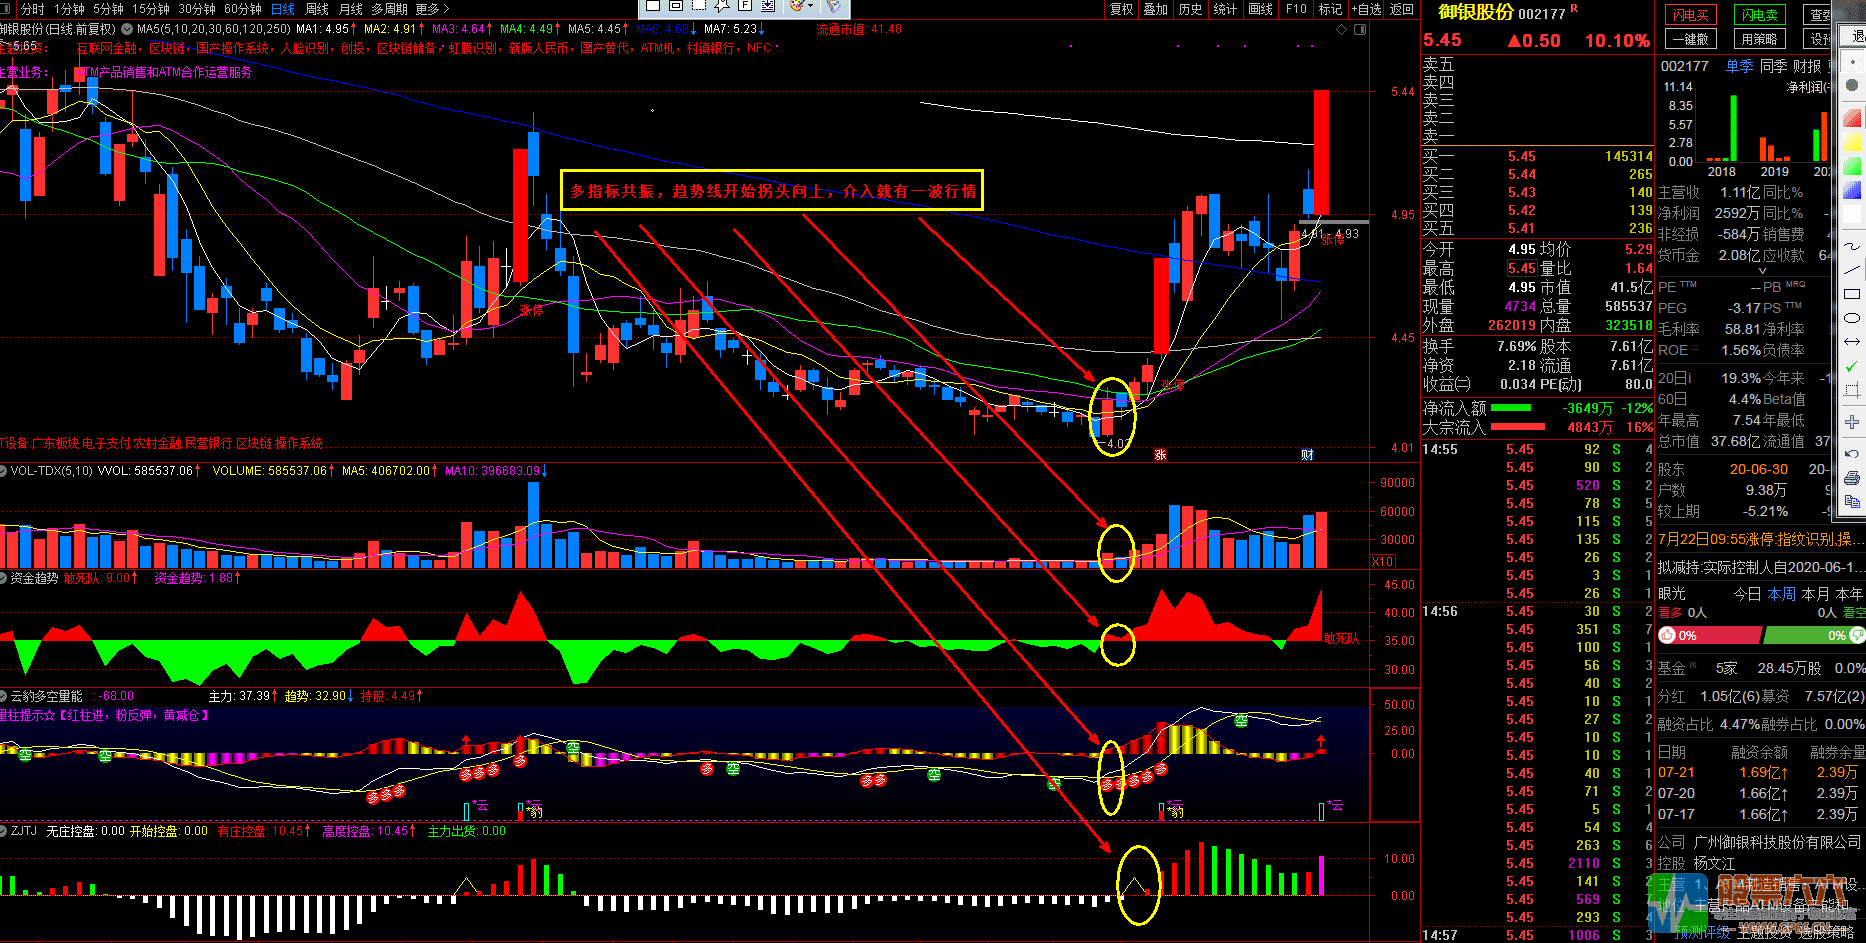Pick the wavy freehand line tool
Viewport: 1866px width, 943px height.
click(x=1852, y=246)
